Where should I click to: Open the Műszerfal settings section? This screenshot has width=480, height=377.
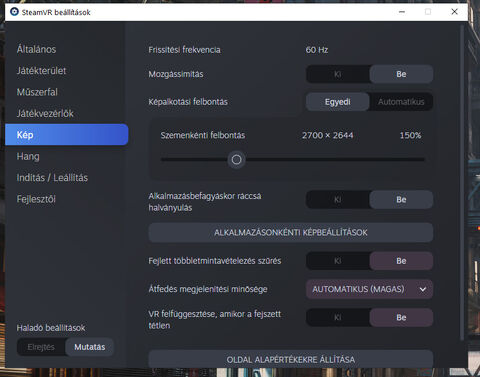pyautogui.click(x=37, y=92)
